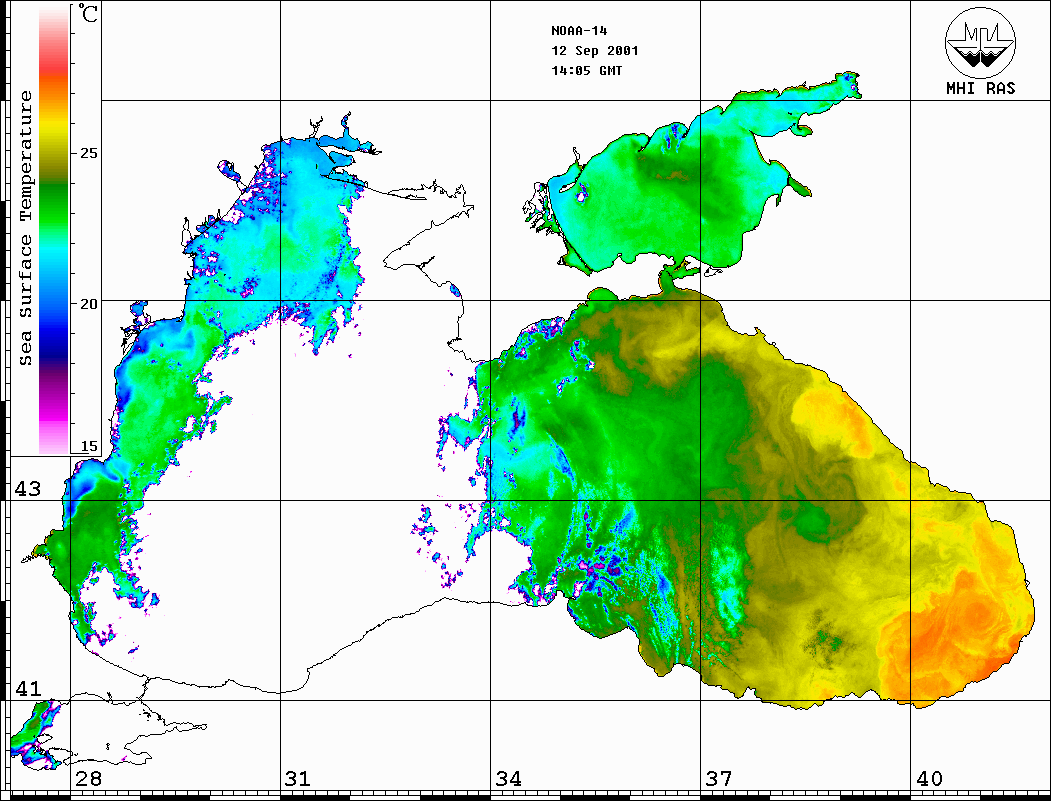Click the longitude label '28'

(x=88, y=778)
